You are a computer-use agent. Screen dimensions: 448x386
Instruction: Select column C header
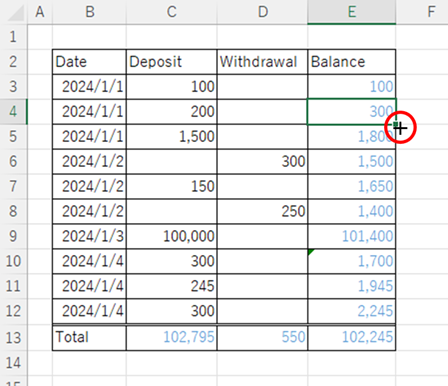(172, 12)
